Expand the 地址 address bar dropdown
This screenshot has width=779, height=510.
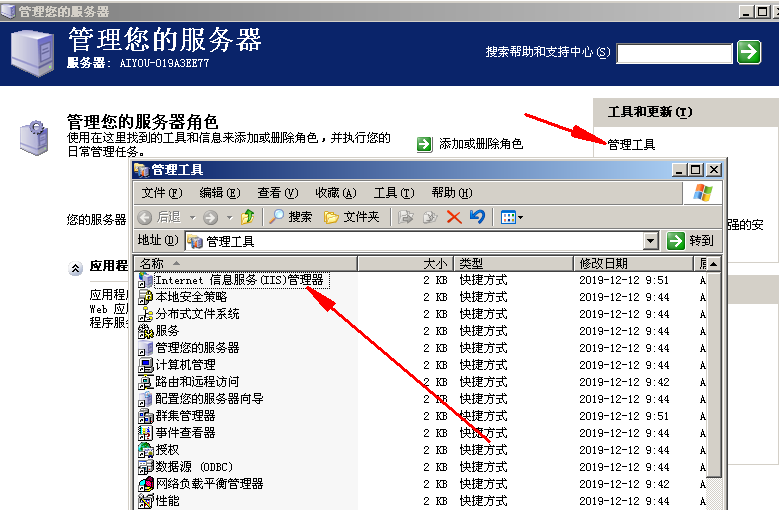tap(651, 241)
